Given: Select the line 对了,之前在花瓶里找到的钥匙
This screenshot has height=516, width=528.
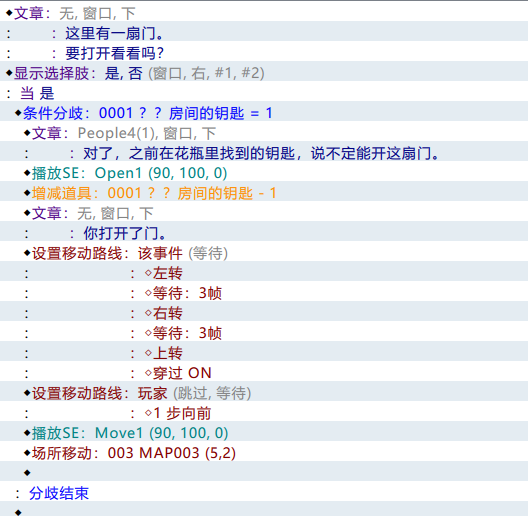Looking at the screenshot, I should click(264, 151).
